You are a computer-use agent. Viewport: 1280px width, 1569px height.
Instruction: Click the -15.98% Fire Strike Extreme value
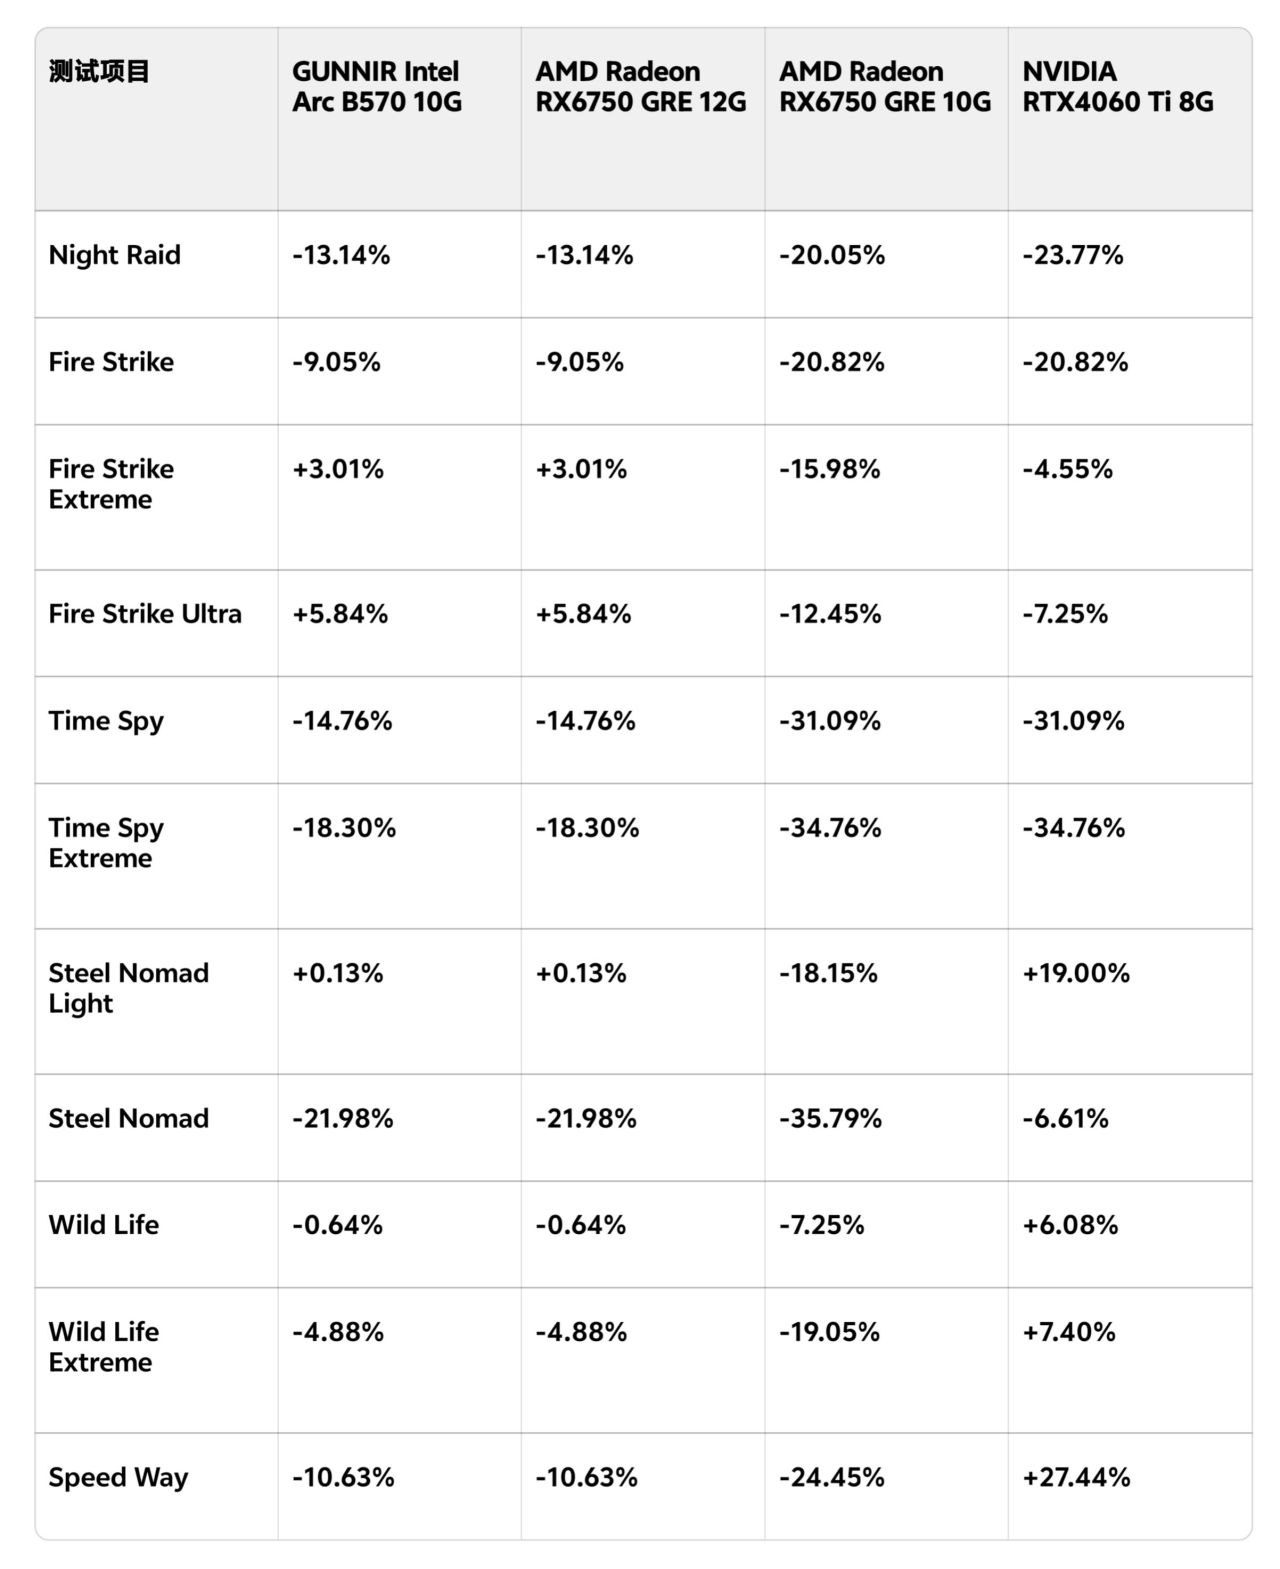point(829,469)
